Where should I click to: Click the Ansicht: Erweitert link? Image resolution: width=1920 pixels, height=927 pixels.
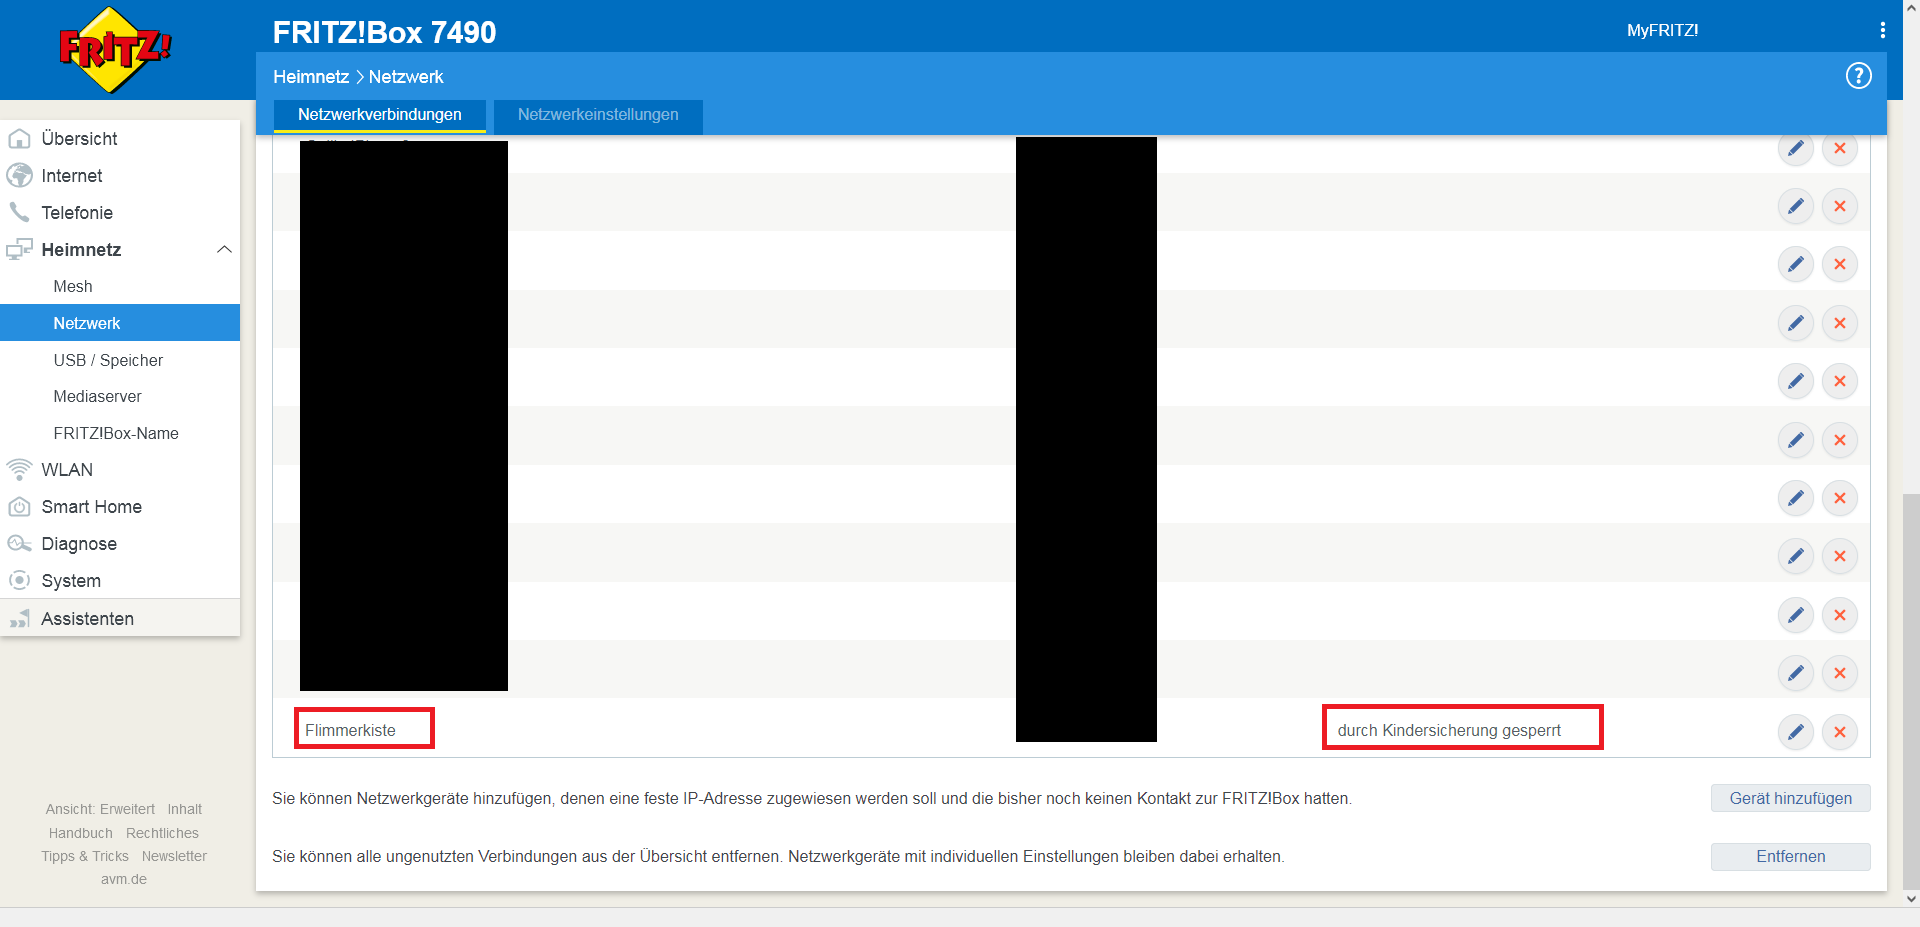click(100, 809)
